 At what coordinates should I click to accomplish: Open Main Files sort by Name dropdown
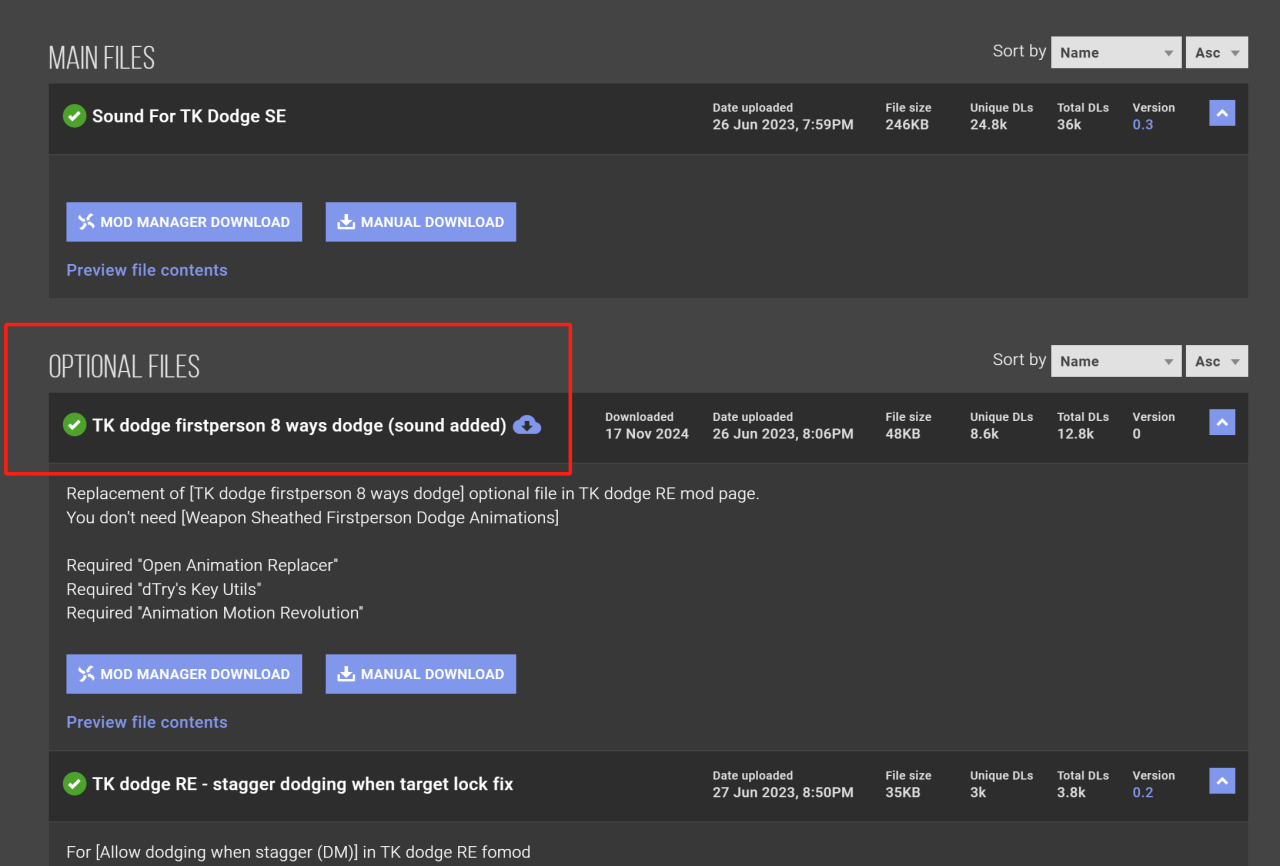coord(1116,53)
